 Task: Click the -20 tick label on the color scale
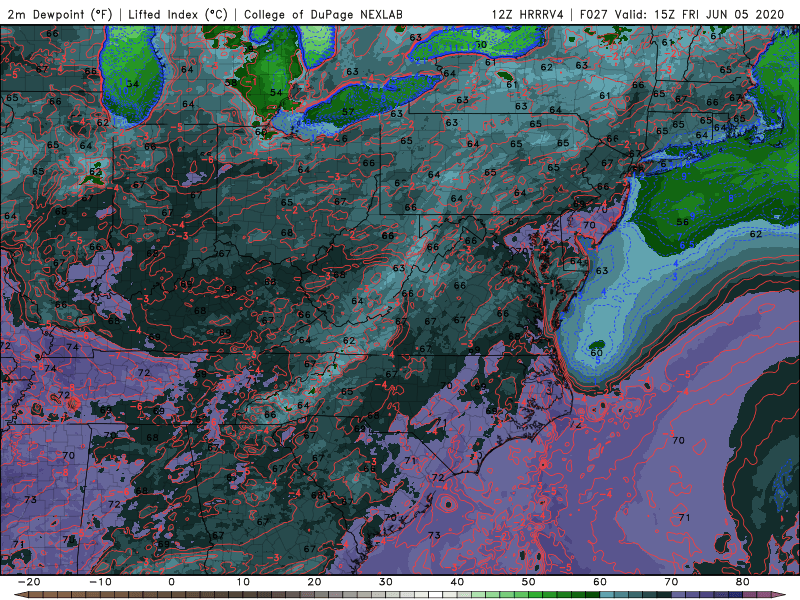point(29,582)
